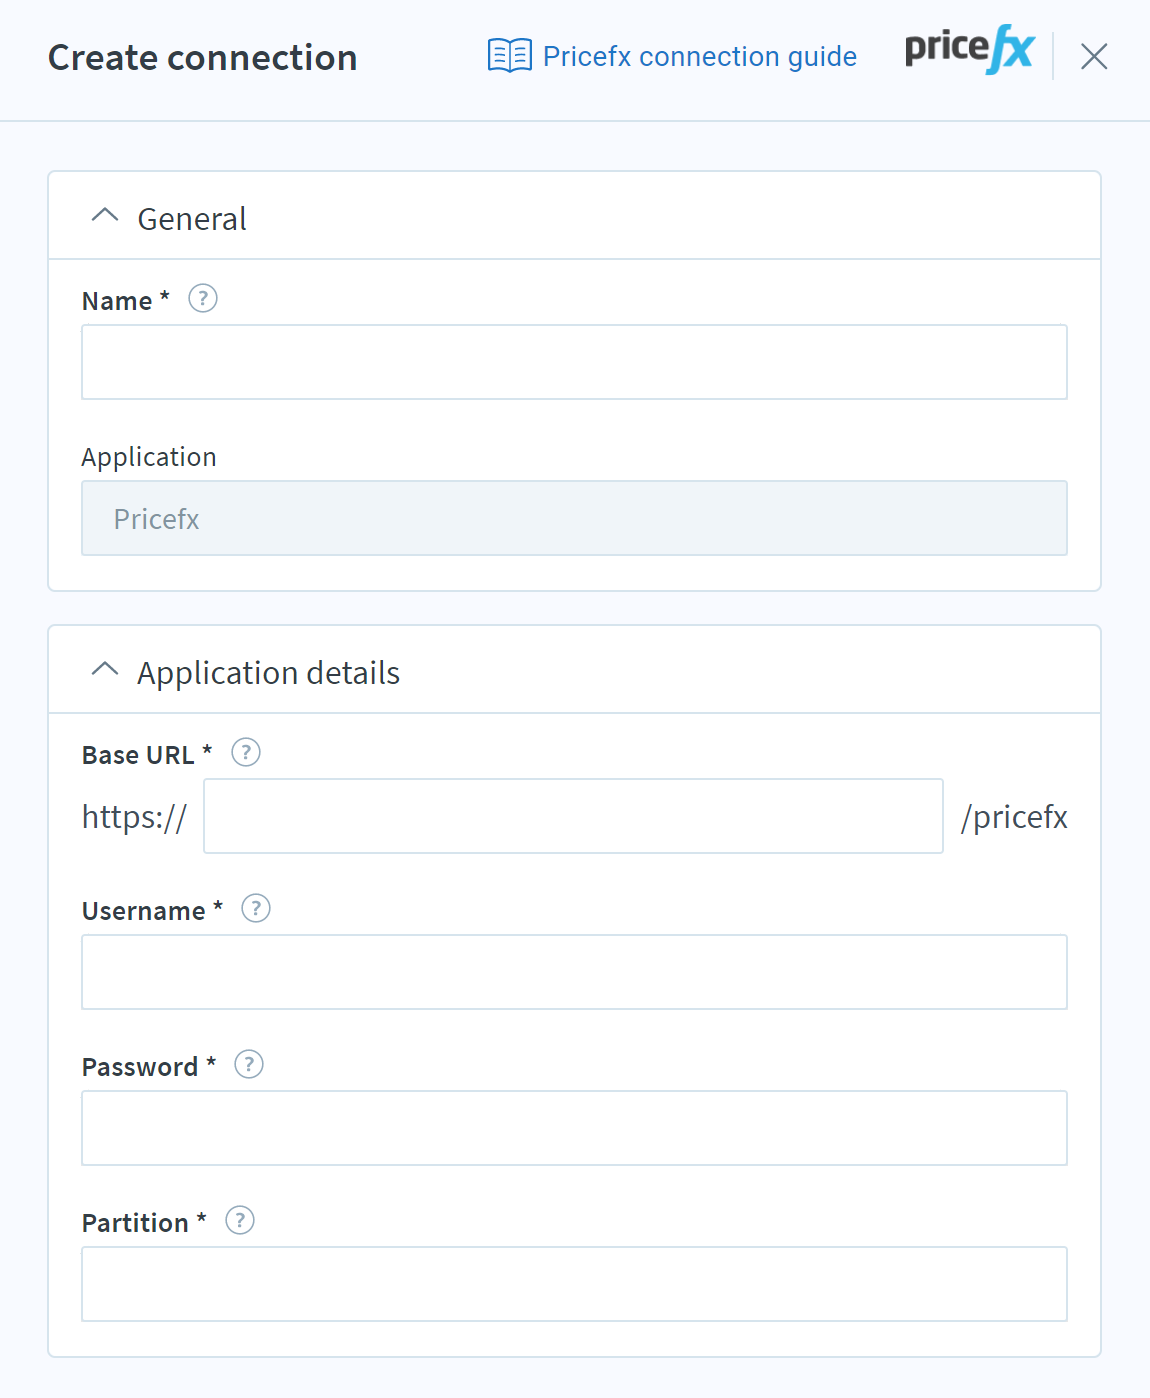Click the Base URL input between https:// and /pricefx
1150x1398 pixels.
(573, 816)
